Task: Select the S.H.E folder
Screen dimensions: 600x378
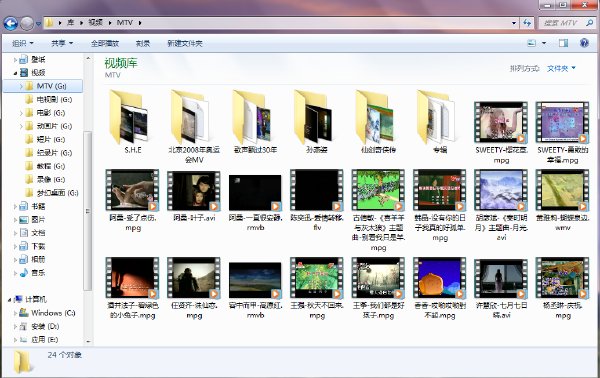Action: click(x=133, y=122)
